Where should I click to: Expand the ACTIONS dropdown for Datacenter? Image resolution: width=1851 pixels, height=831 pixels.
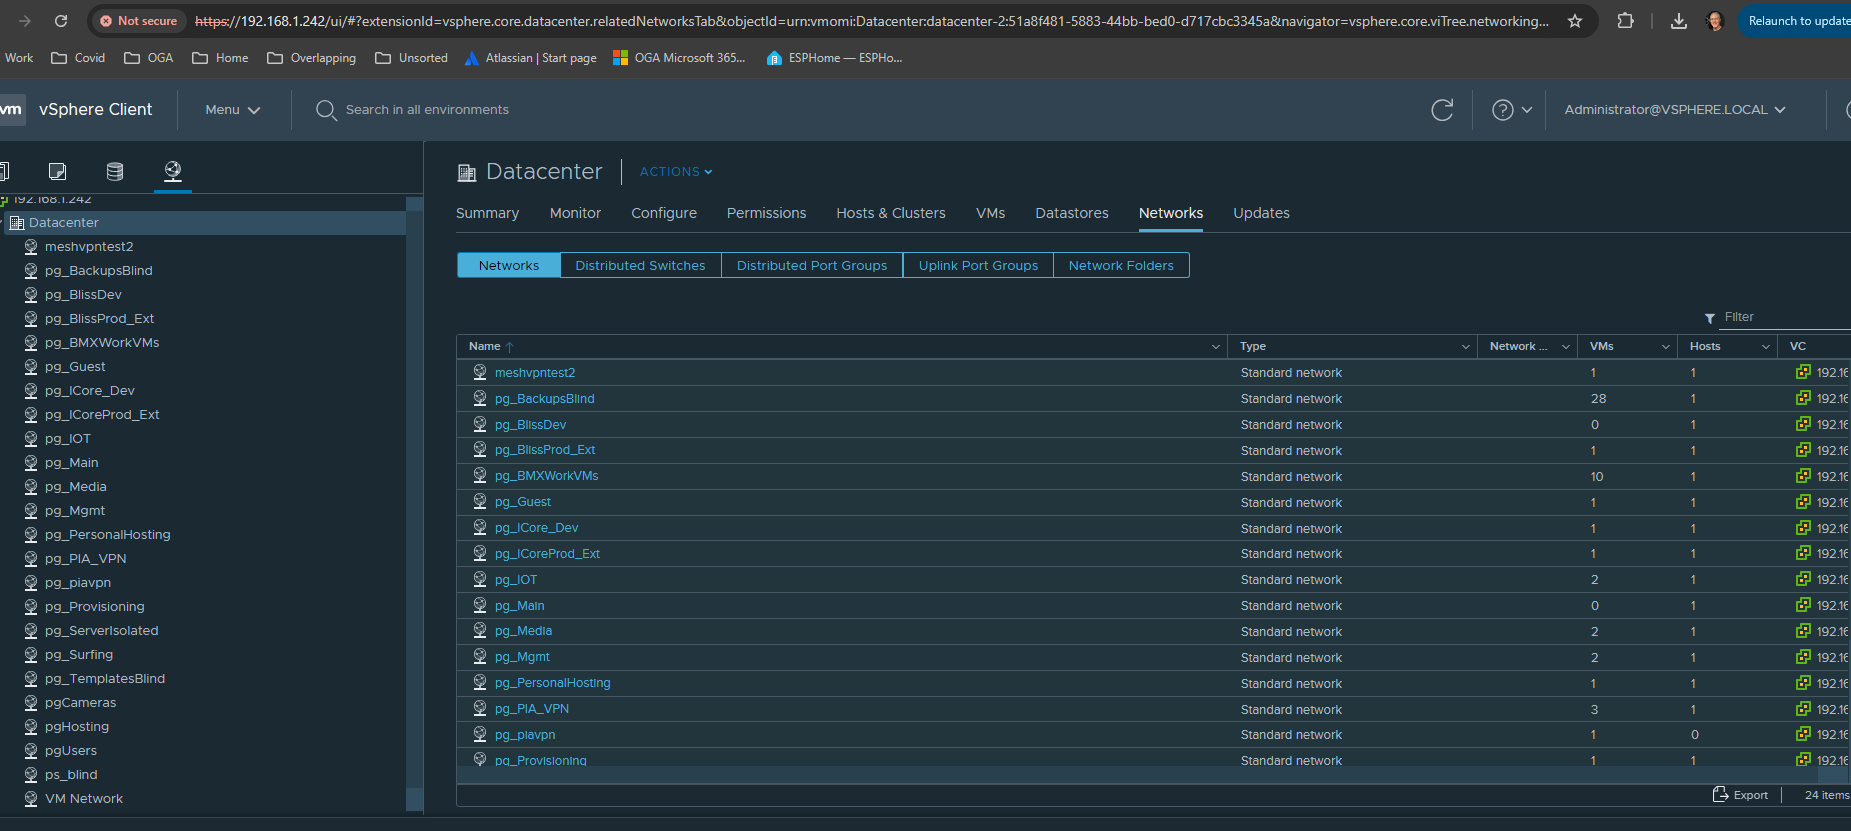coord(676,172)
